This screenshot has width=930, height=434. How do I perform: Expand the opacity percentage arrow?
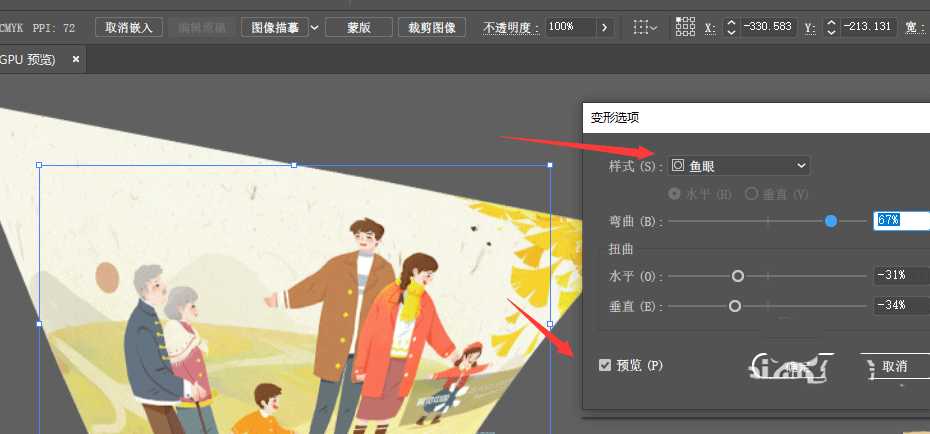(604, 27)
